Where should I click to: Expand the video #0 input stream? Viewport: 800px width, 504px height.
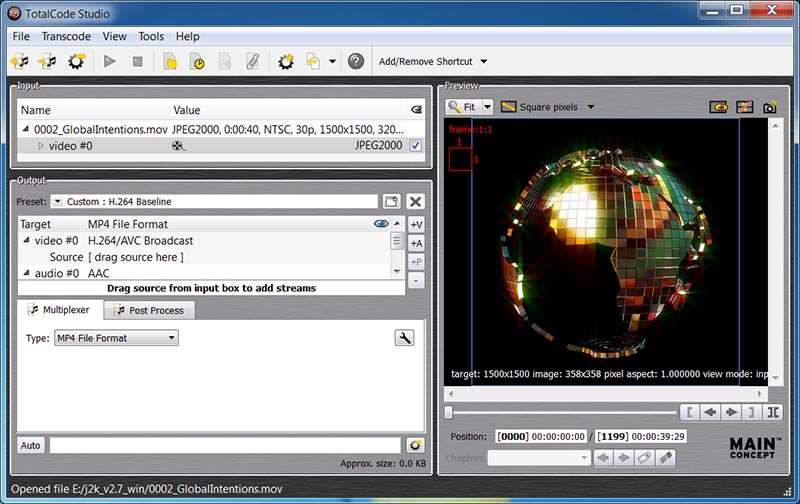coord(40,146)
